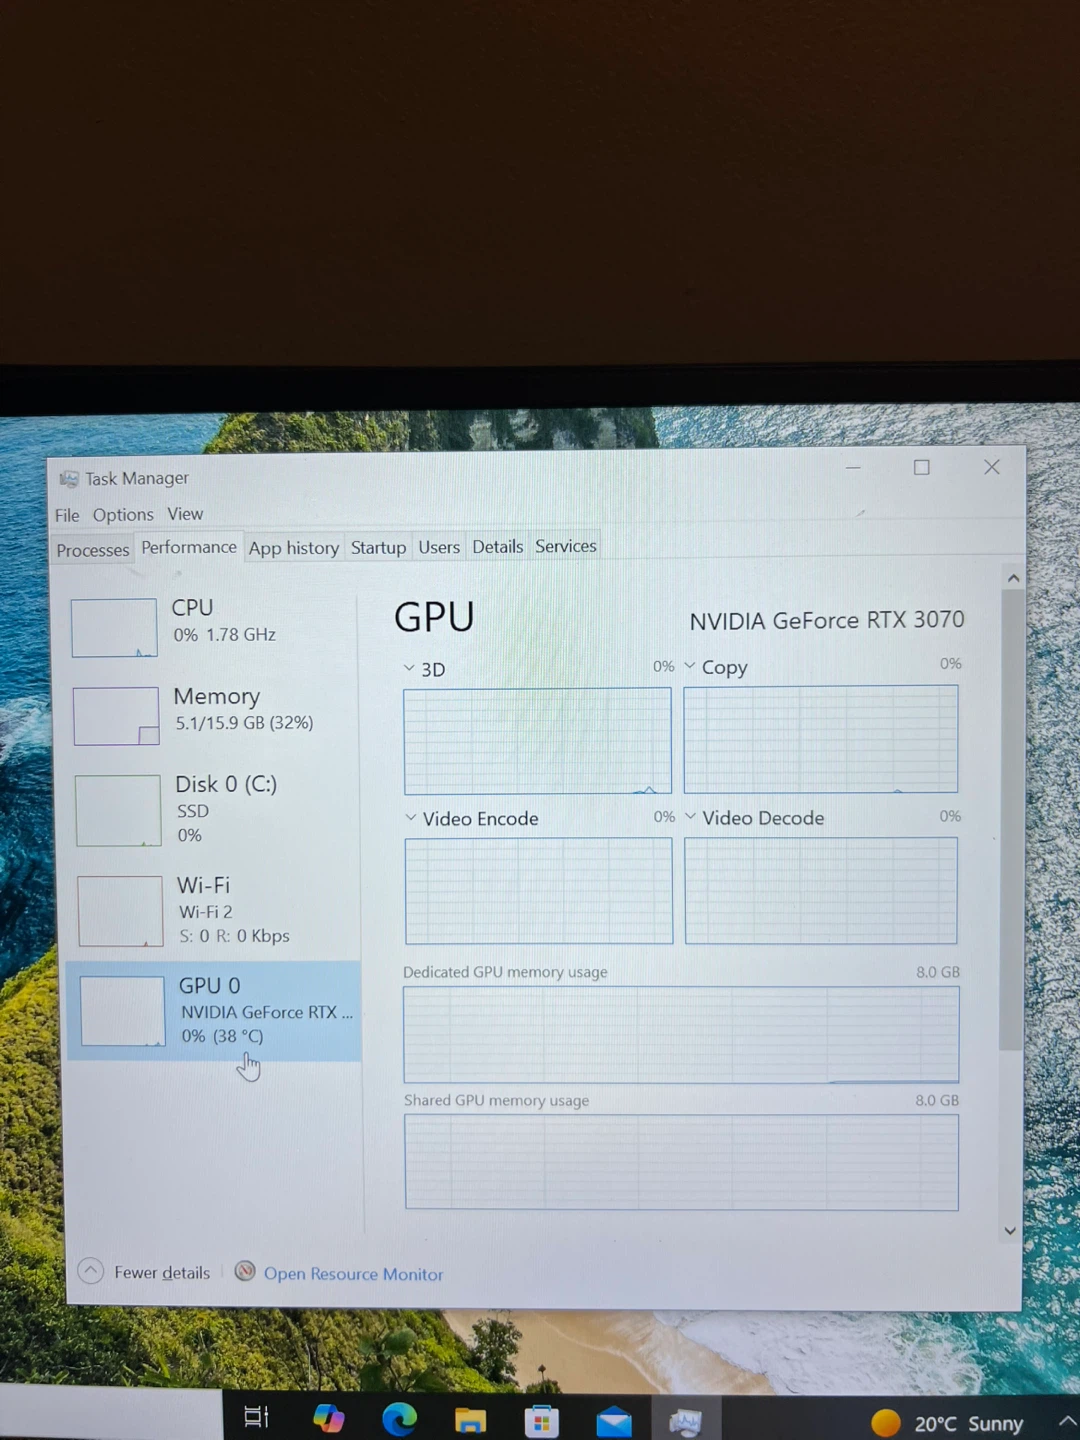Open the File menu
This screenshot has width=1080, height=1440.
(67, 515)
